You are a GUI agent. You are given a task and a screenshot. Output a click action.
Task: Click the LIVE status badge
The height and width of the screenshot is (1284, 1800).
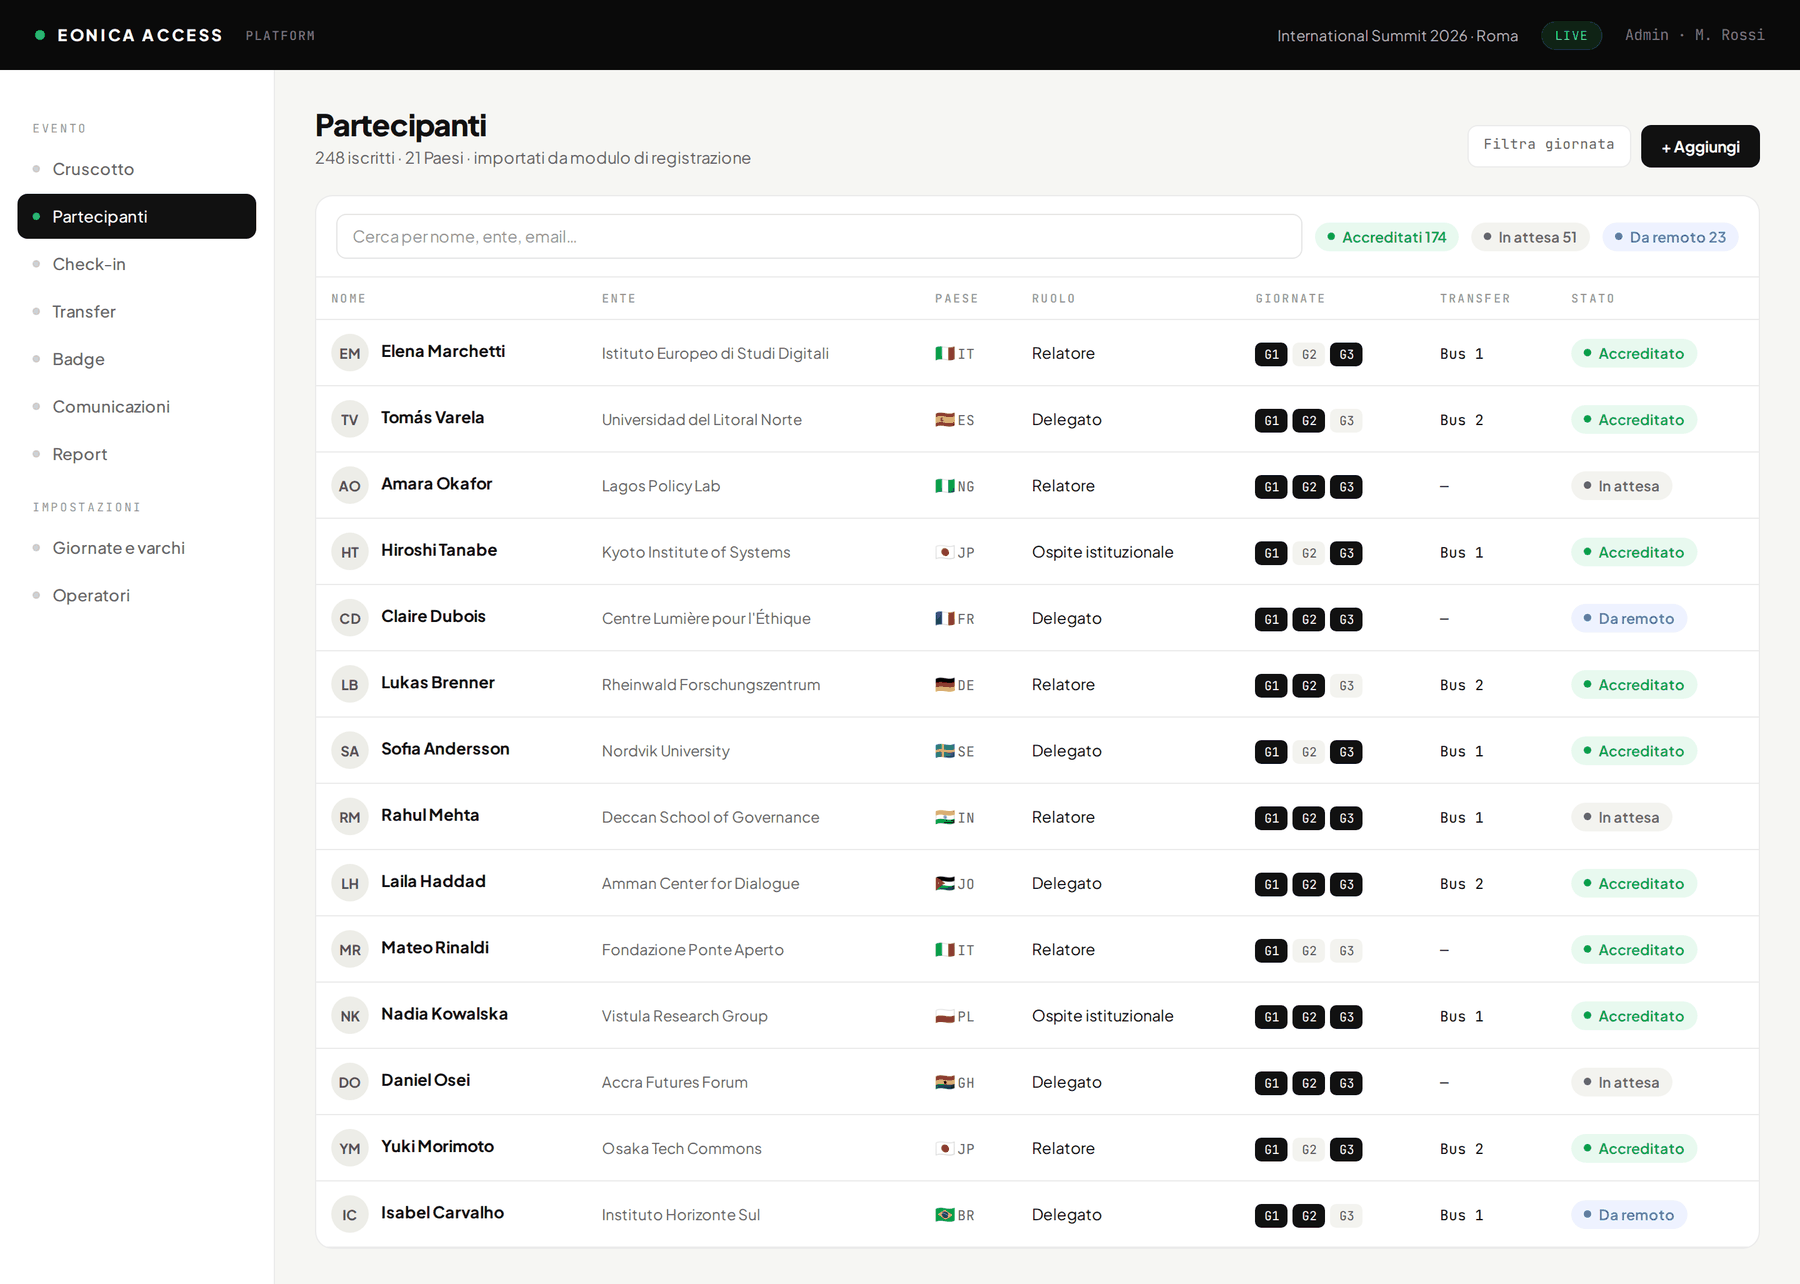pyautogui.click(x=1571, y=35)
